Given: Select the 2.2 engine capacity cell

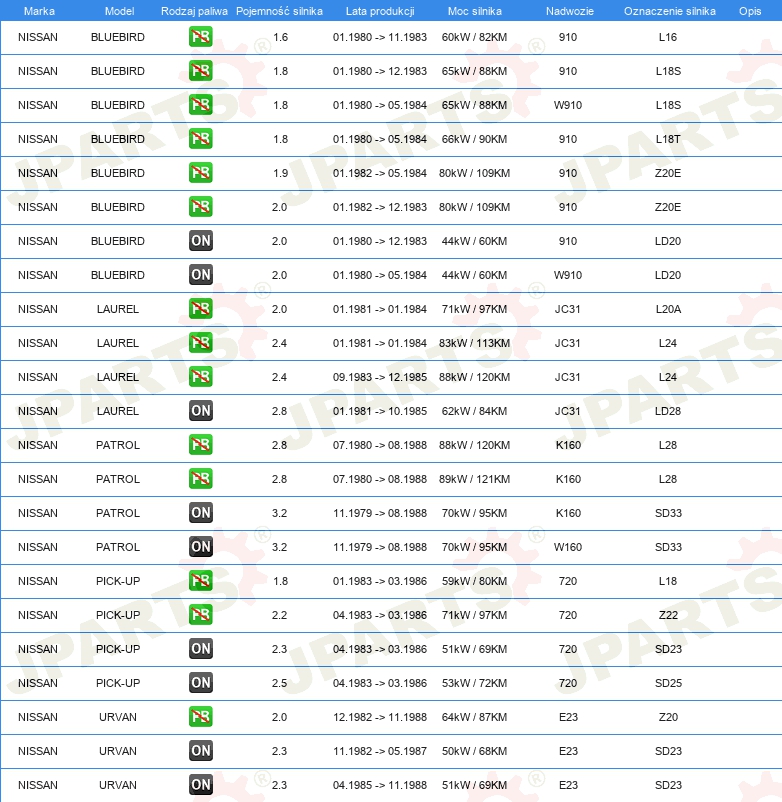Looking at the screenshot, I should click(x=279, y=615).
